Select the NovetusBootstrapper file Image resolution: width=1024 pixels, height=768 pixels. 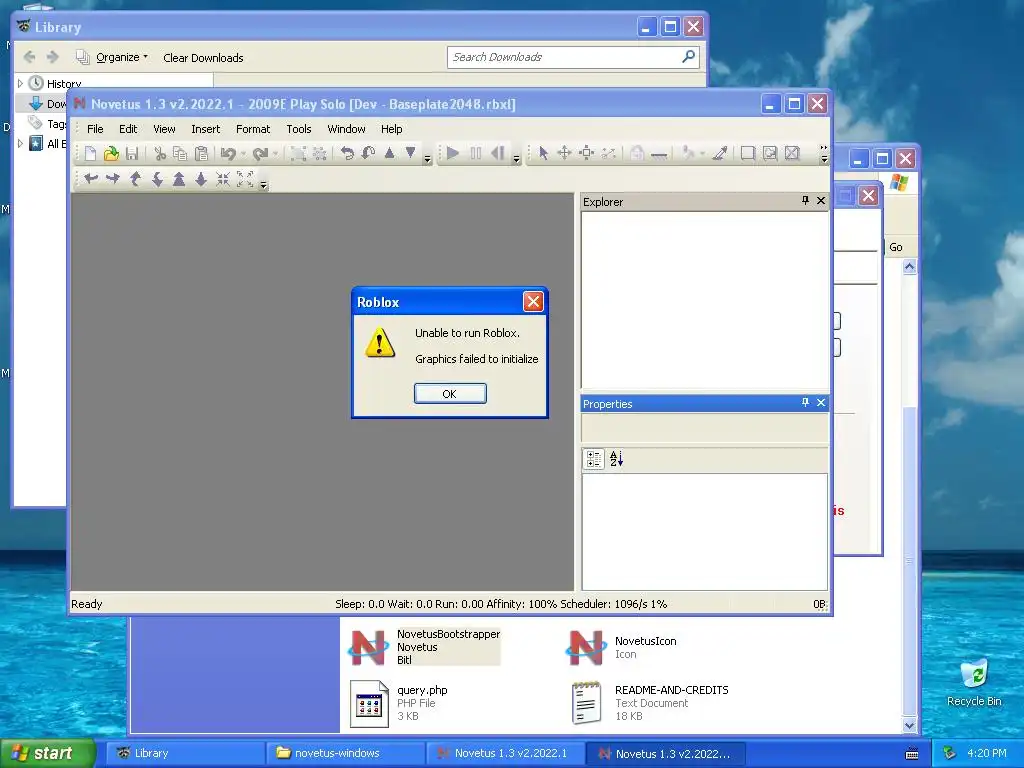point(424,647)
